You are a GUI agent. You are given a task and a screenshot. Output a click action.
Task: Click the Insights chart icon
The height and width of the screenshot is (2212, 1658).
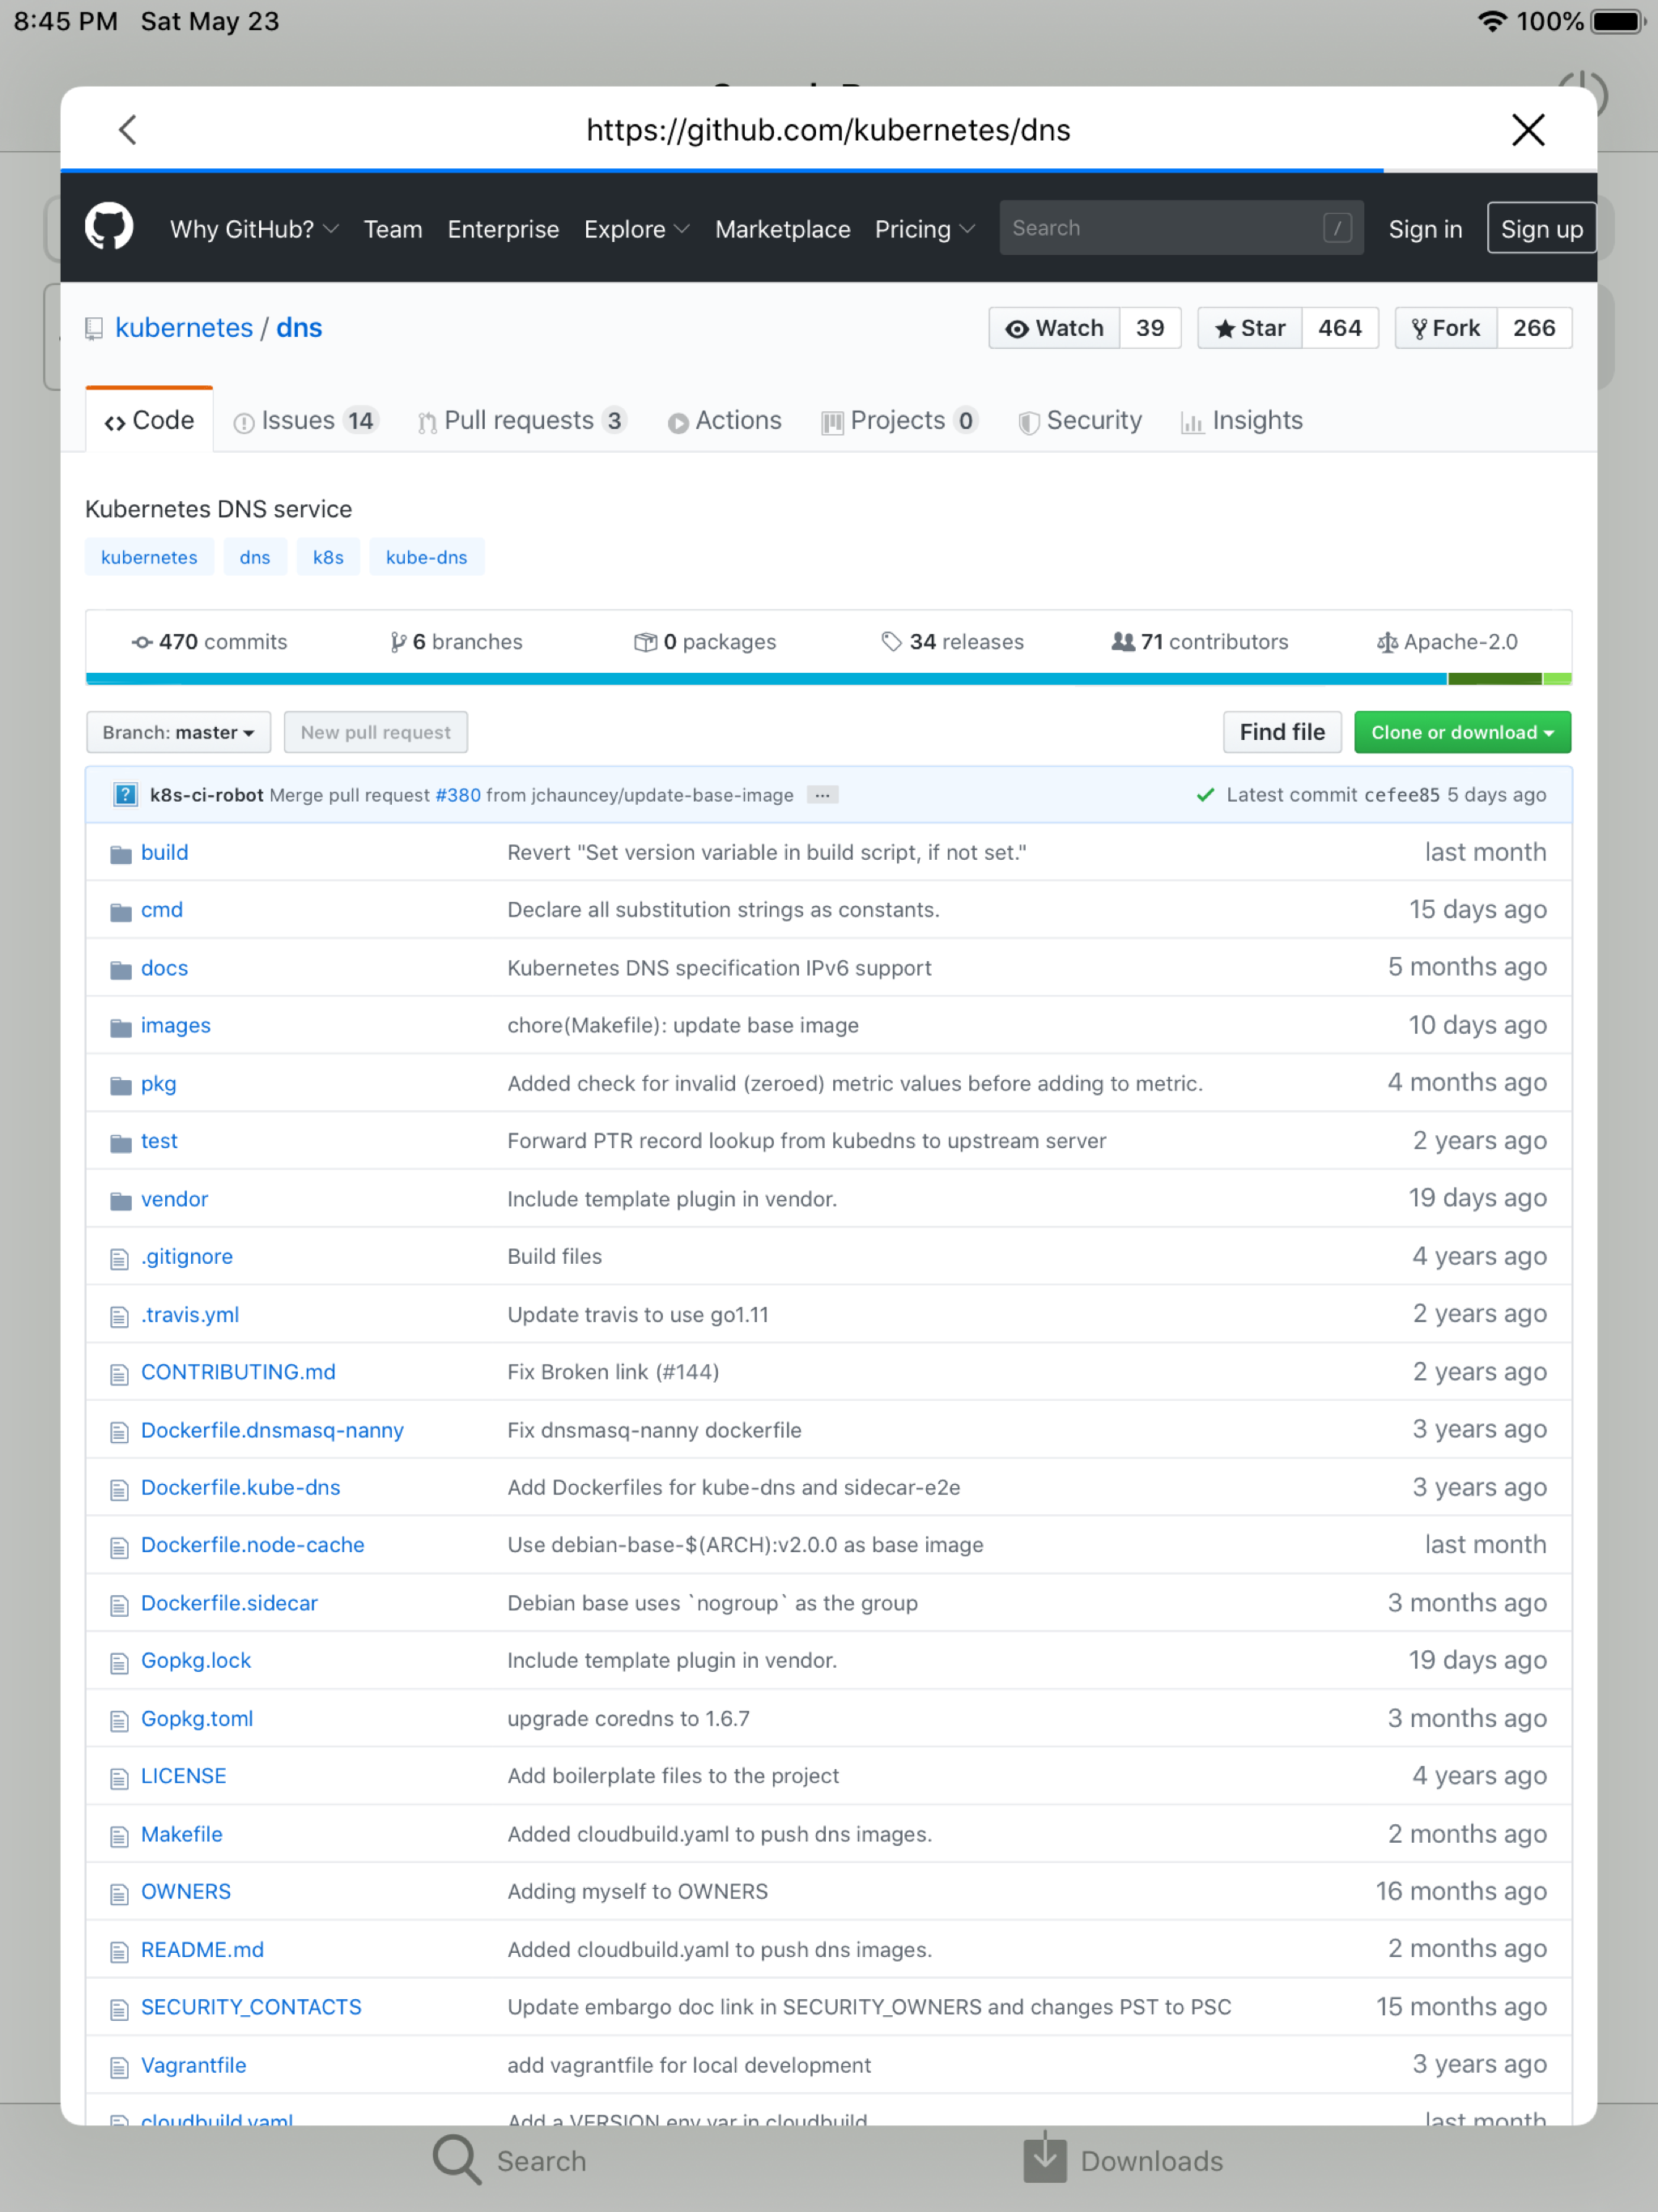1193,423
